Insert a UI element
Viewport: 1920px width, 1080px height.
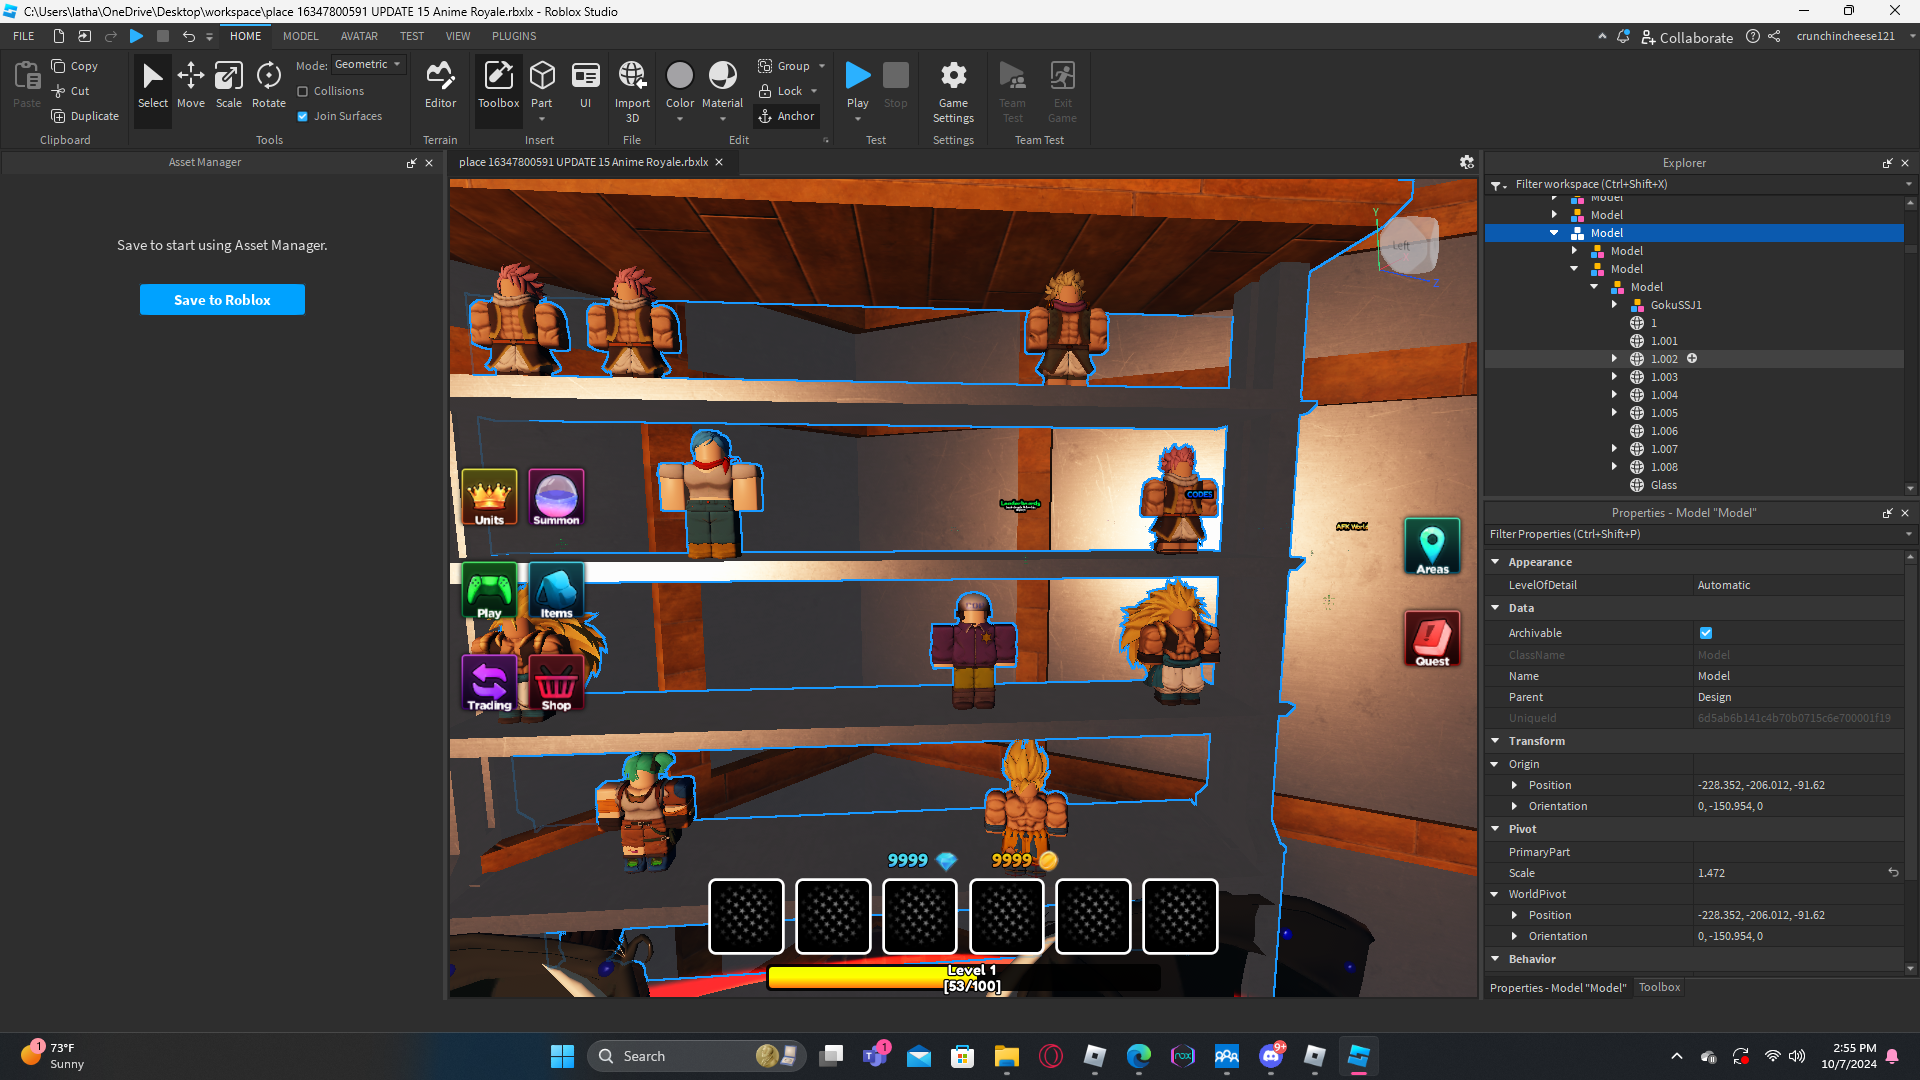(585, 84)
